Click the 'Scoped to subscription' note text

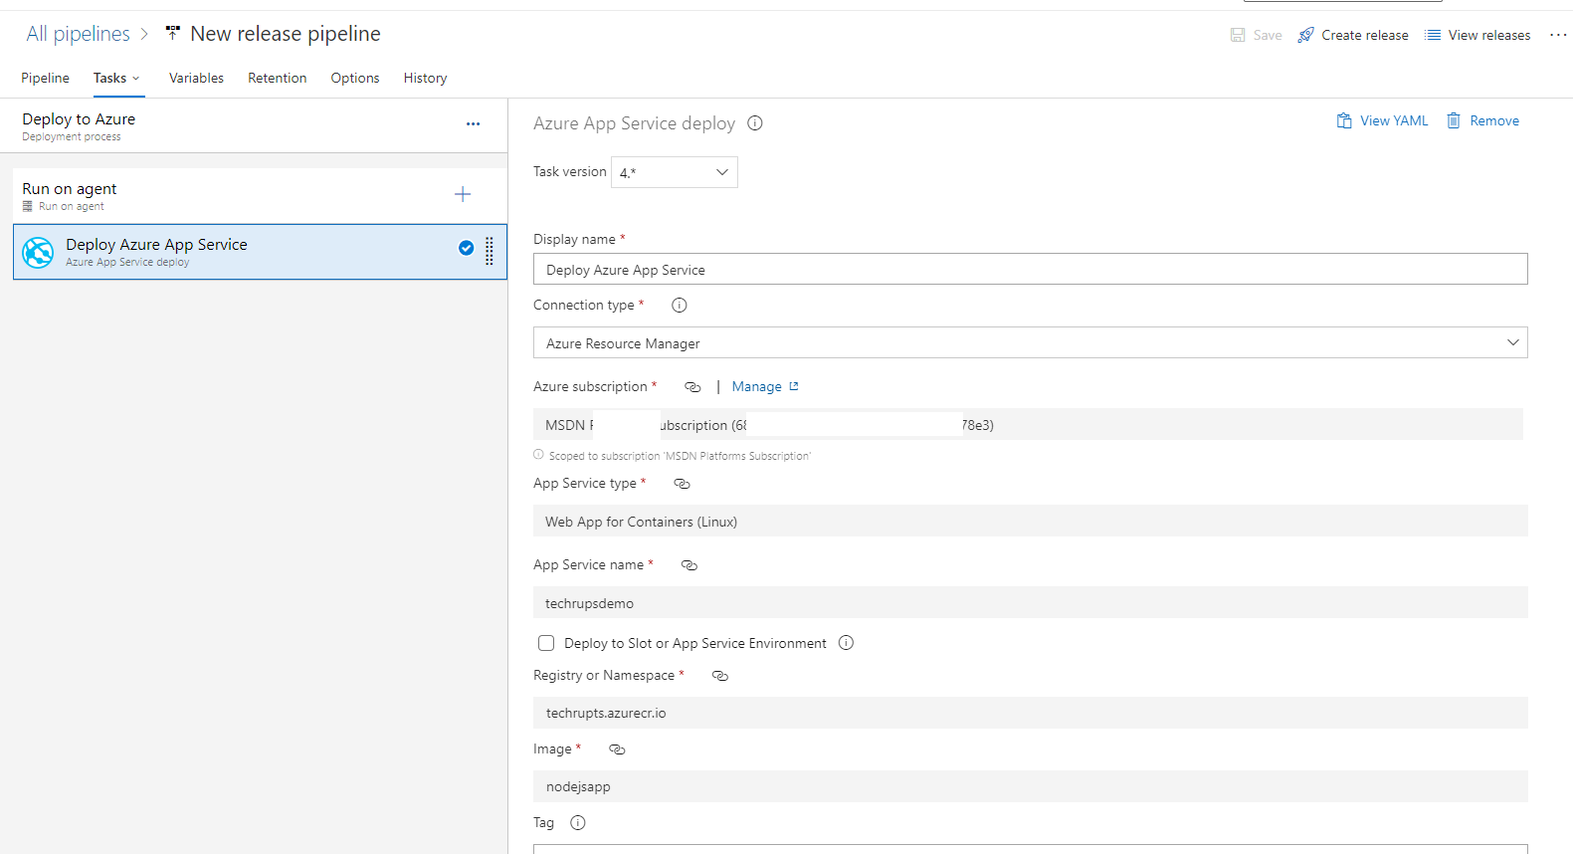pyautogui.click(x=680, y=456)
